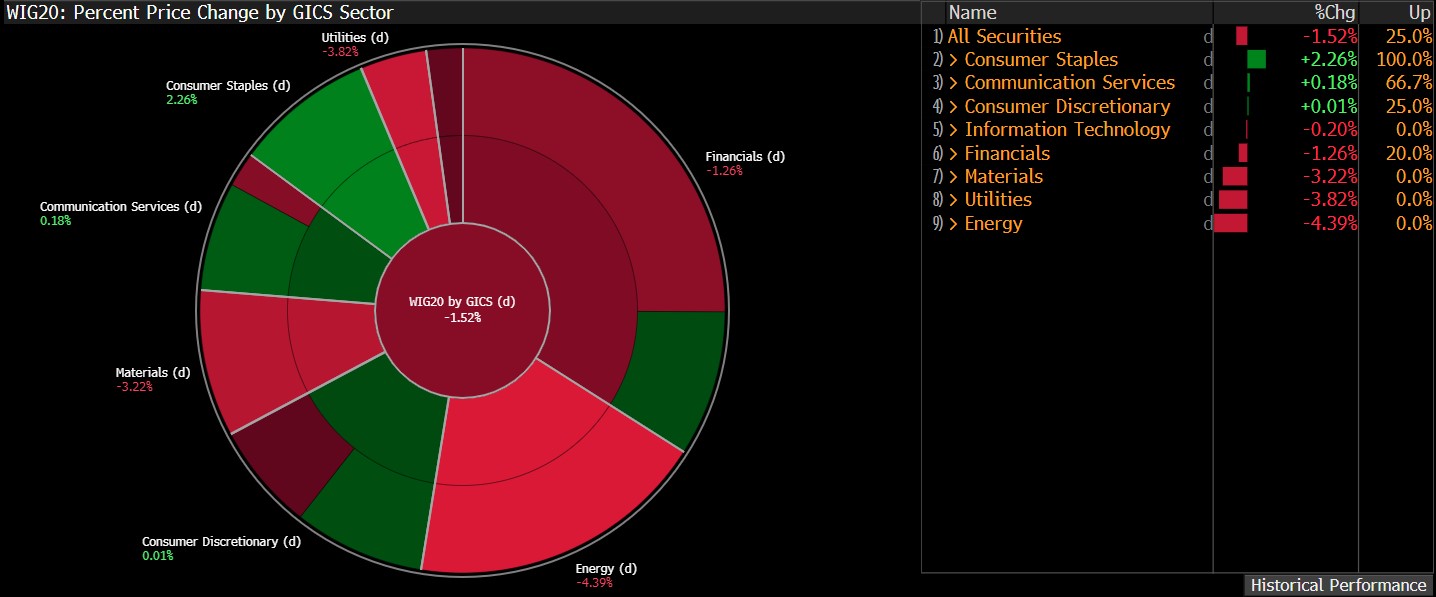1436x597 pixels.
Task: Click the +0.18% change value
Action: tap(1329, 83)
